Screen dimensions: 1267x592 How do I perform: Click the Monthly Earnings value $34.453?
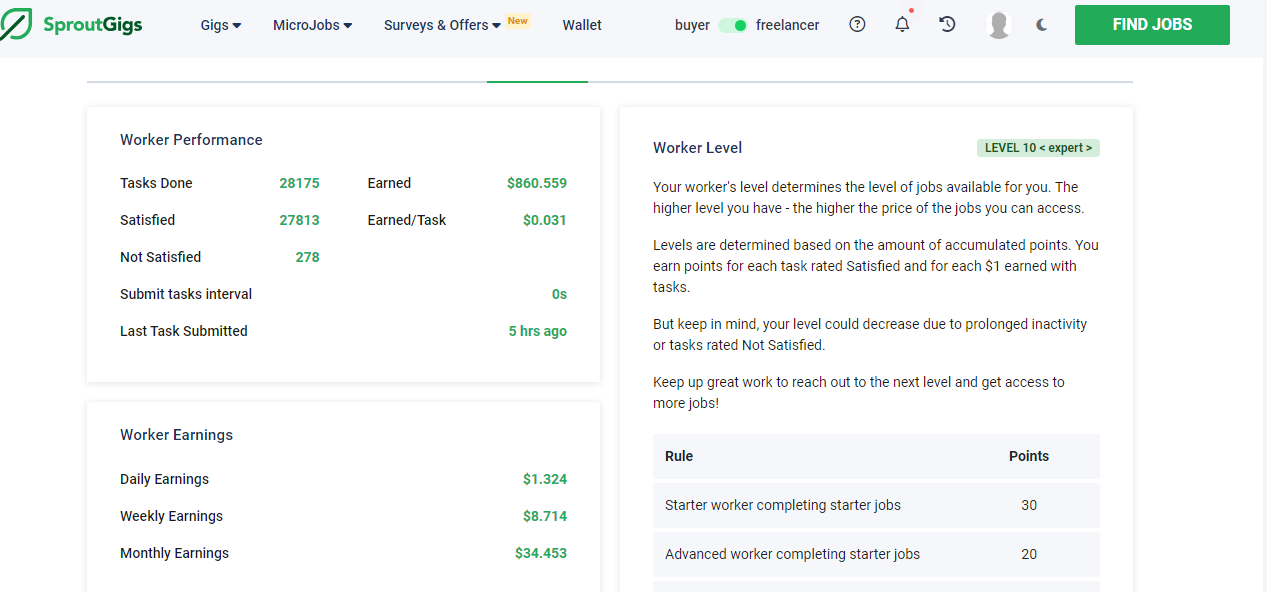(x=540, y=553)
